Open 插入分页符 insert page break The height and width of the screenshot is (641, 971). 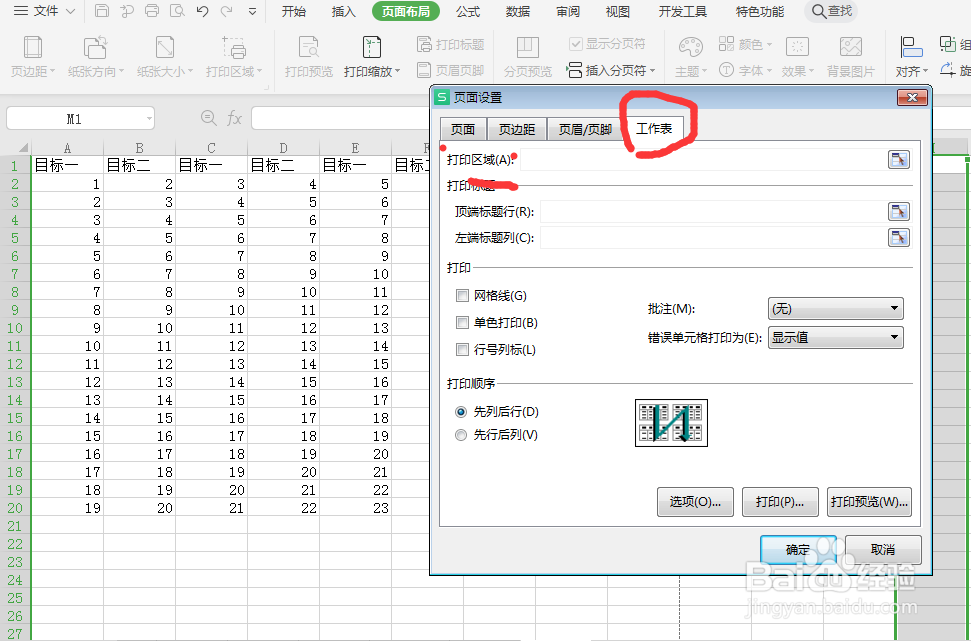(x=611, y=70)
